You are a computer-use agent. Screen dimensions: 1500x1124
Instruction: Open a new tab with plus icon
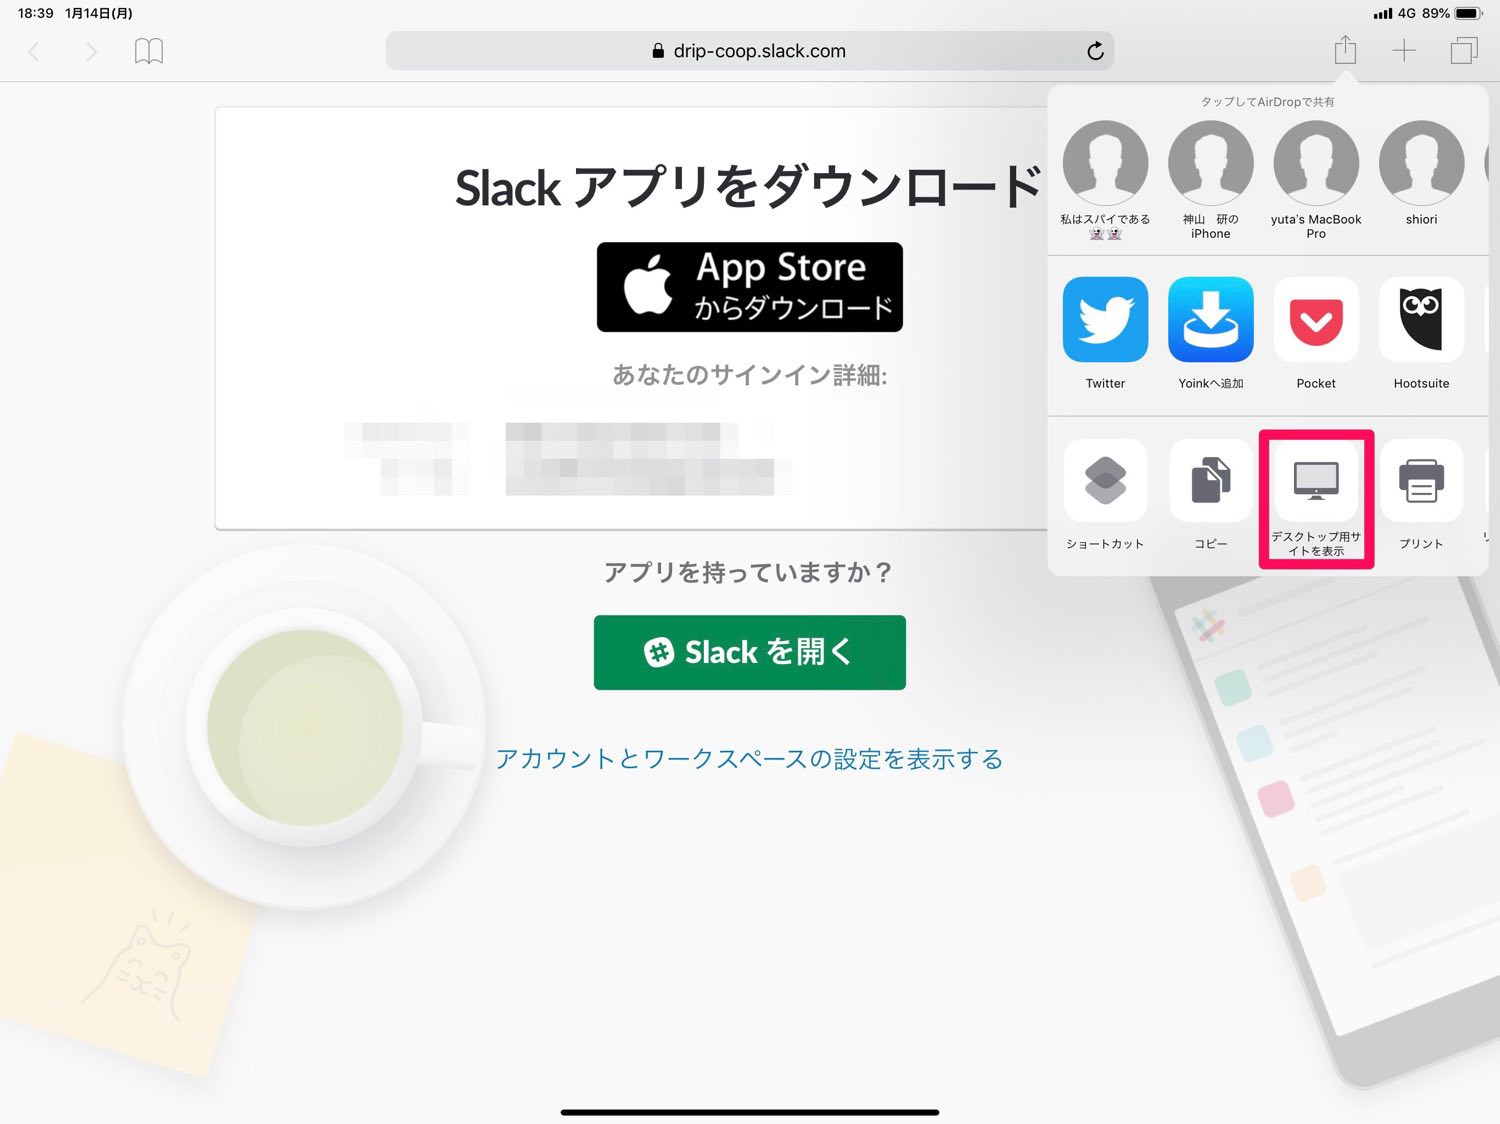click(x=1404, y=51)
